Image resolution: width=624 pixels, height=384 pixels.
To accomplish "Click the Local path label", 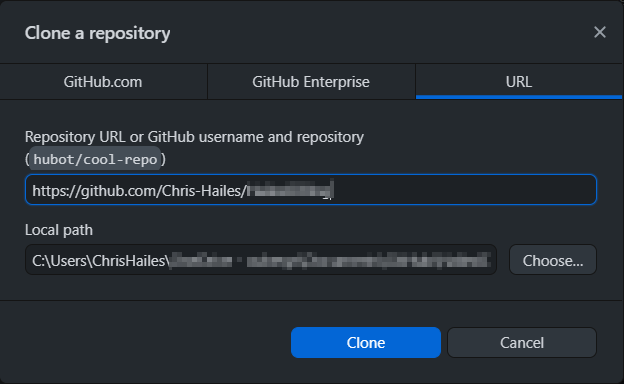I will tap(59, 230).
